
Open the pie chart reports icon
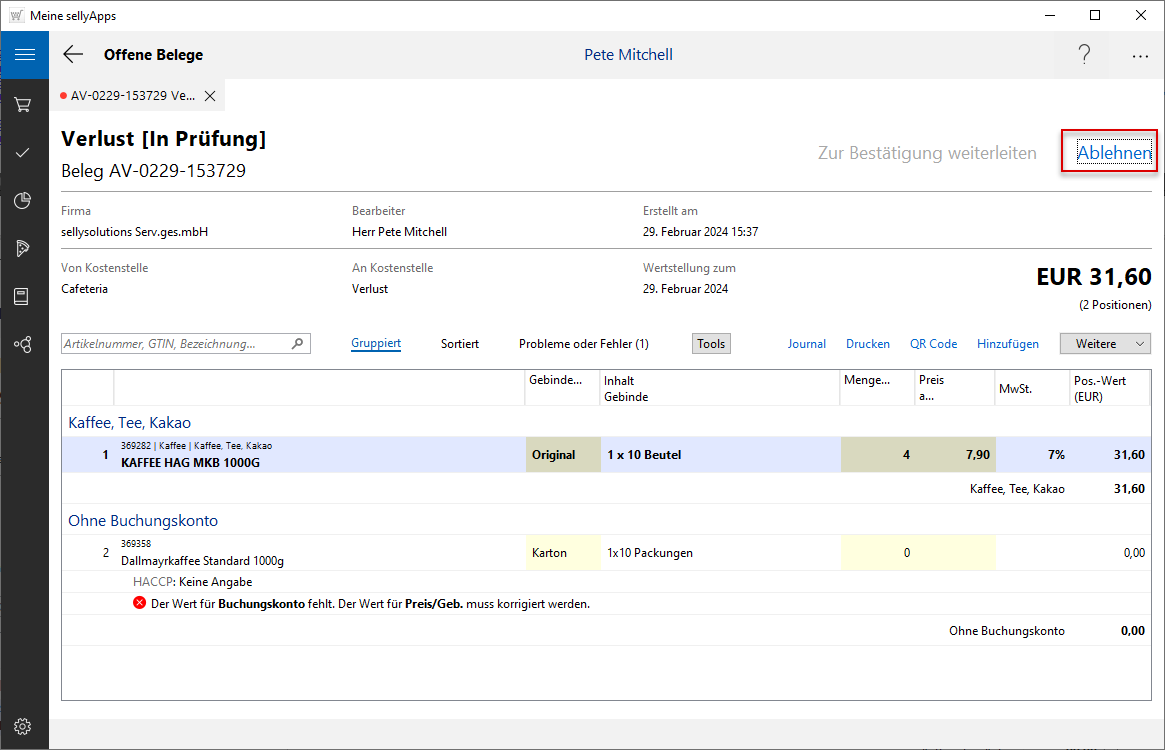(x=23, y=200)
